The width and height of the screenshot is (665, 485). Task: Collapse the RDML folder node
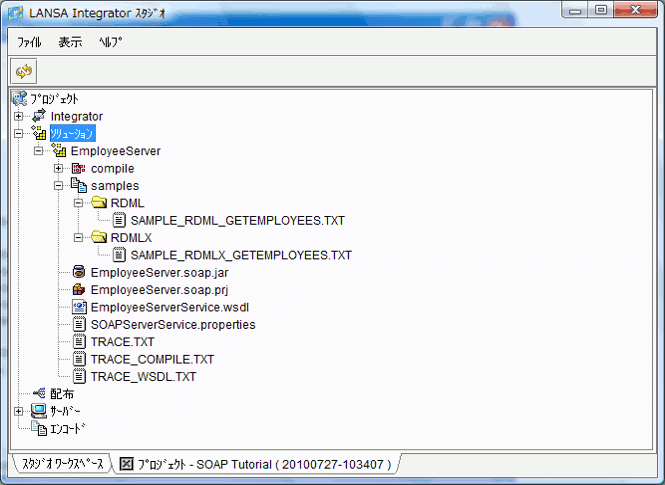coord(78,203)
